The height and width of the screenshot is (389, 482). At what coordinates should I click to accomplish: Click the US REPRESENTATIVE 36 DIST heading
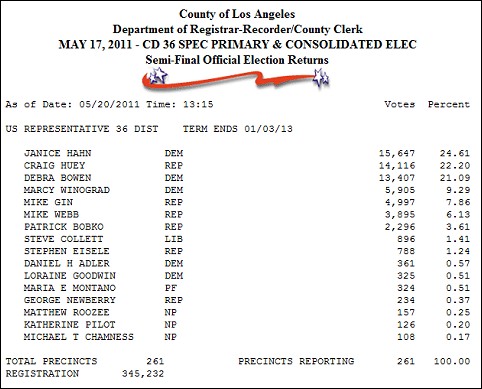point(82,129)
